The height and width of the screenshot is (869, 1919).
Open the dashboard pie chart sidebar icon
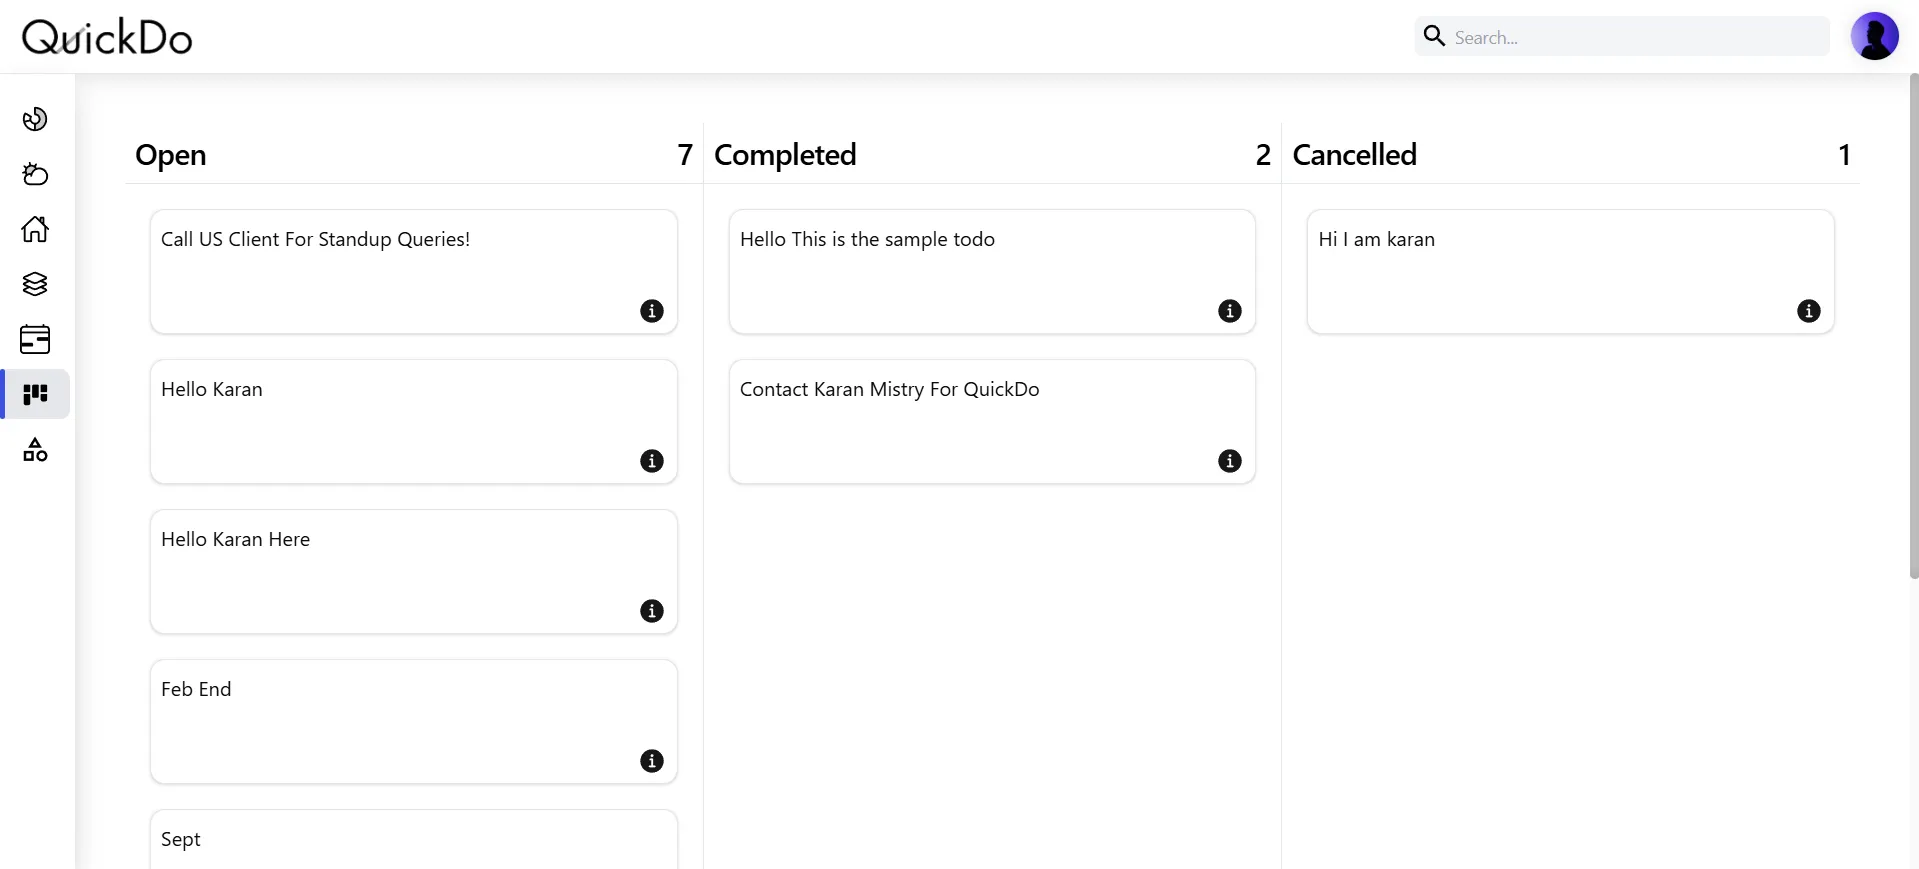click(35, 119)
